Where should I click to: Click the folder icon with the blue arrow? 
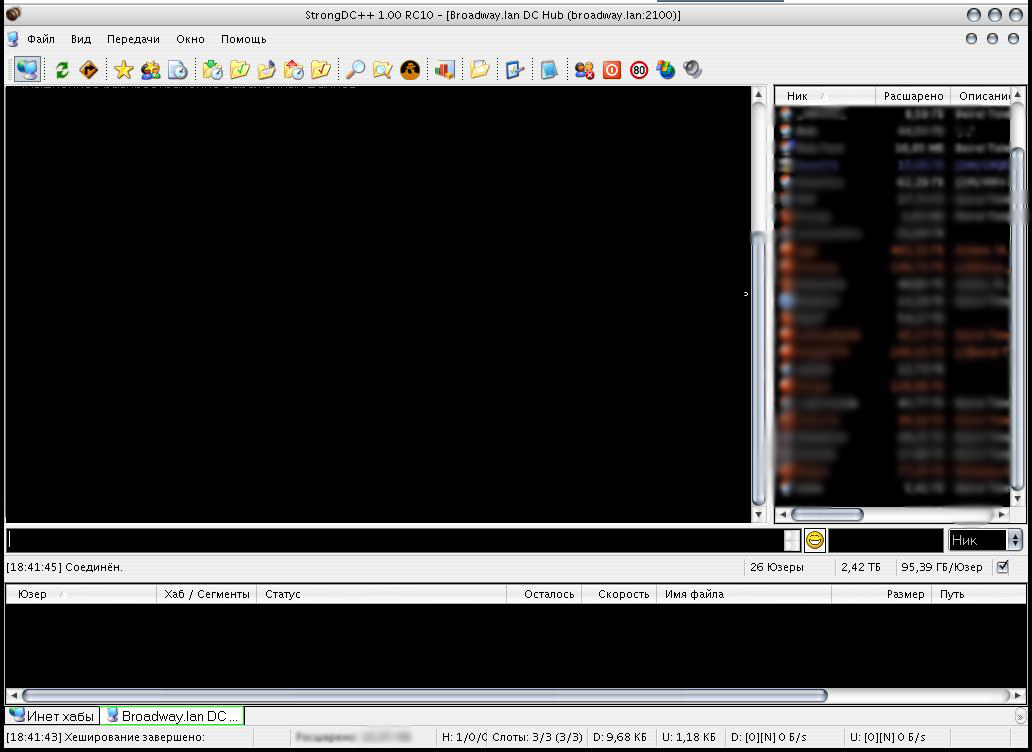coord(267,70)
